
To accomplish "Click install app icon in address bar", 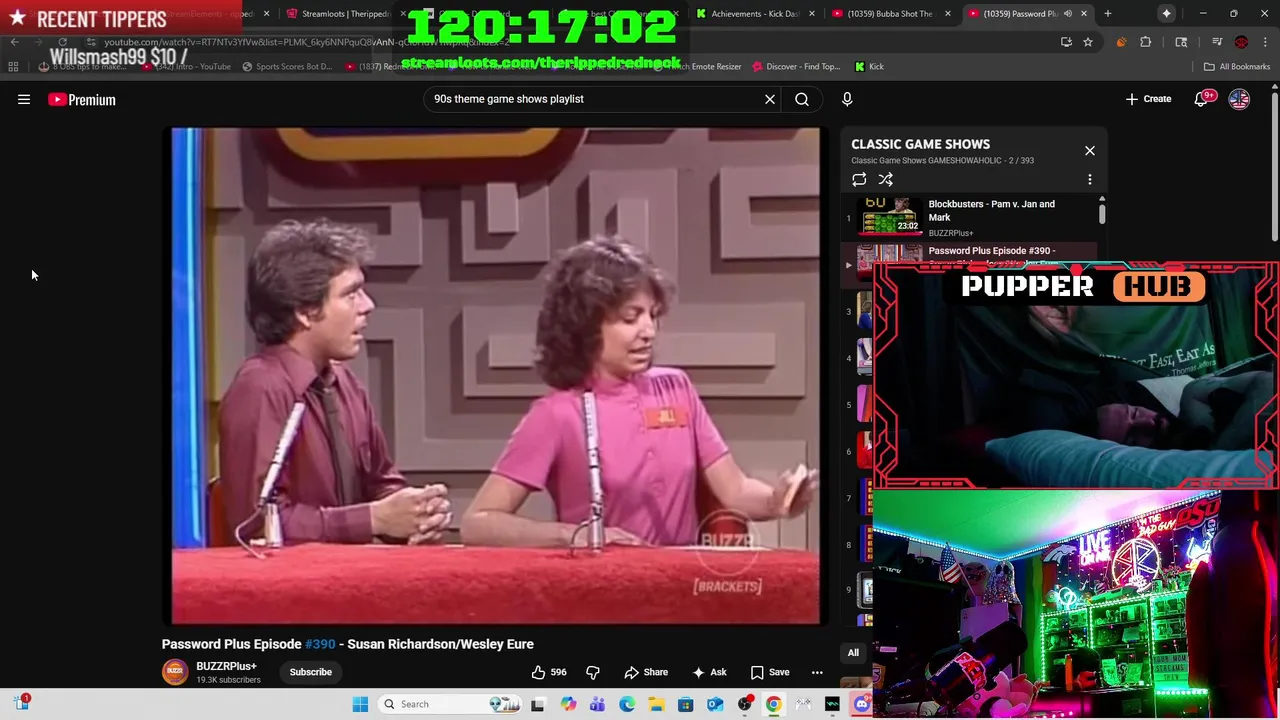I will tap(1067, 42).
